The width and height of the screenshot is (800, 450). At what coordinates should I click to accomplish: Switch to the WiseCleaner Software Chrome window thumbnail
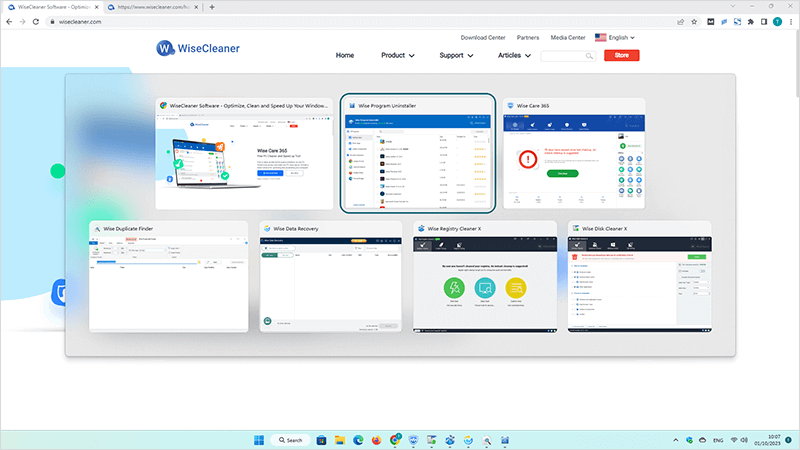pyautogui.click(x=244, y=154)
